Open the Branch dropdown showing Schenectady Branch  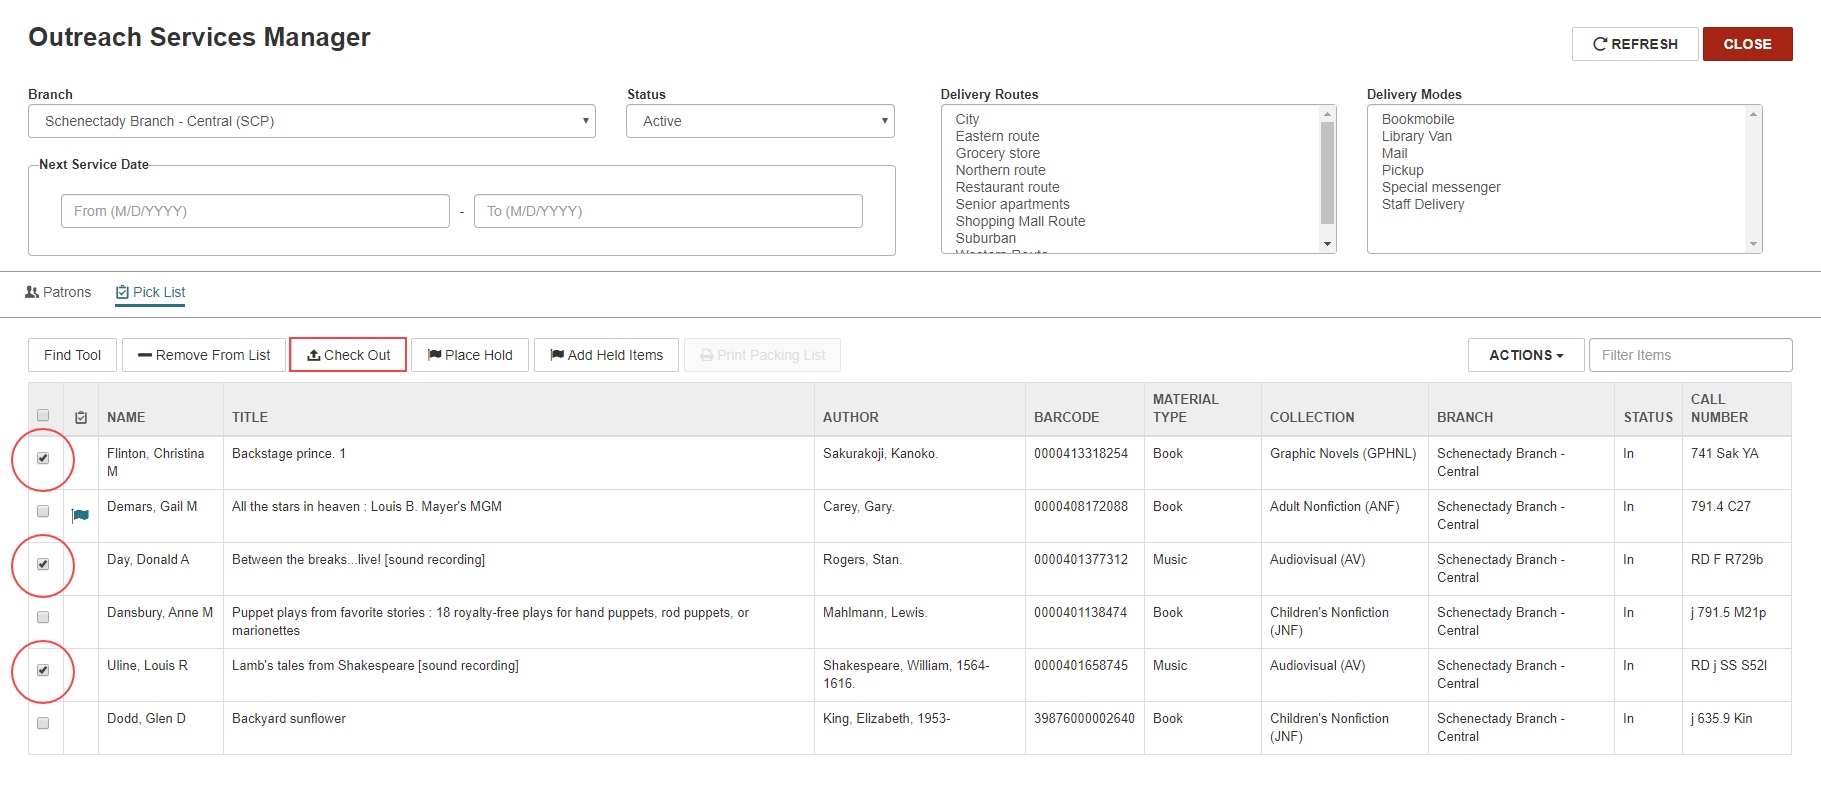(x=312, y=121)
